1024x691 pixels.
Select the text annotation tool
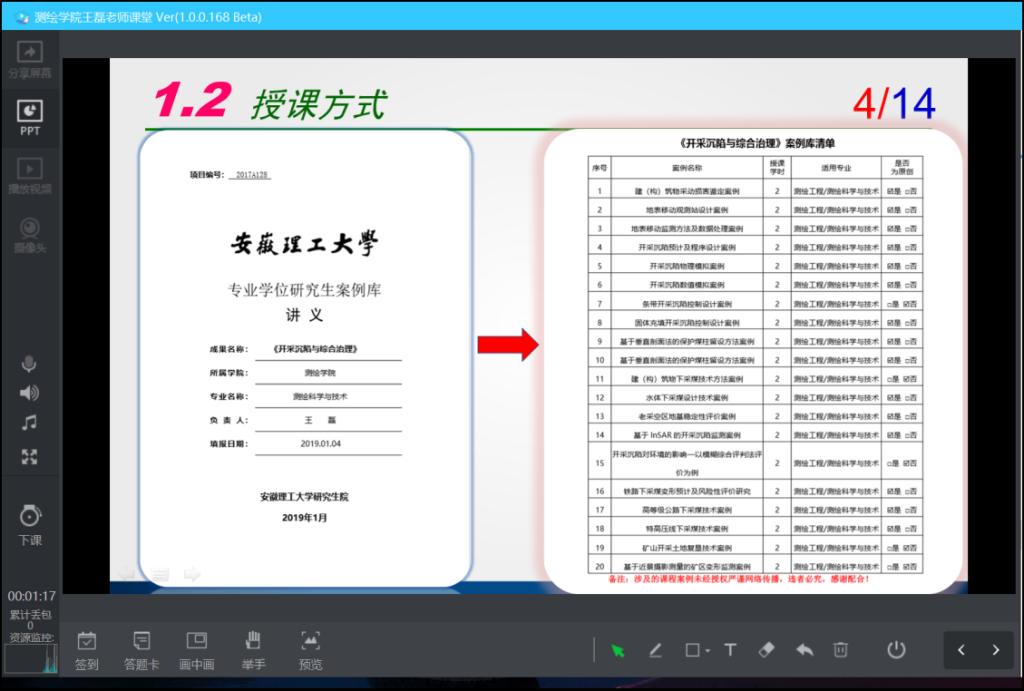point(730,650)
